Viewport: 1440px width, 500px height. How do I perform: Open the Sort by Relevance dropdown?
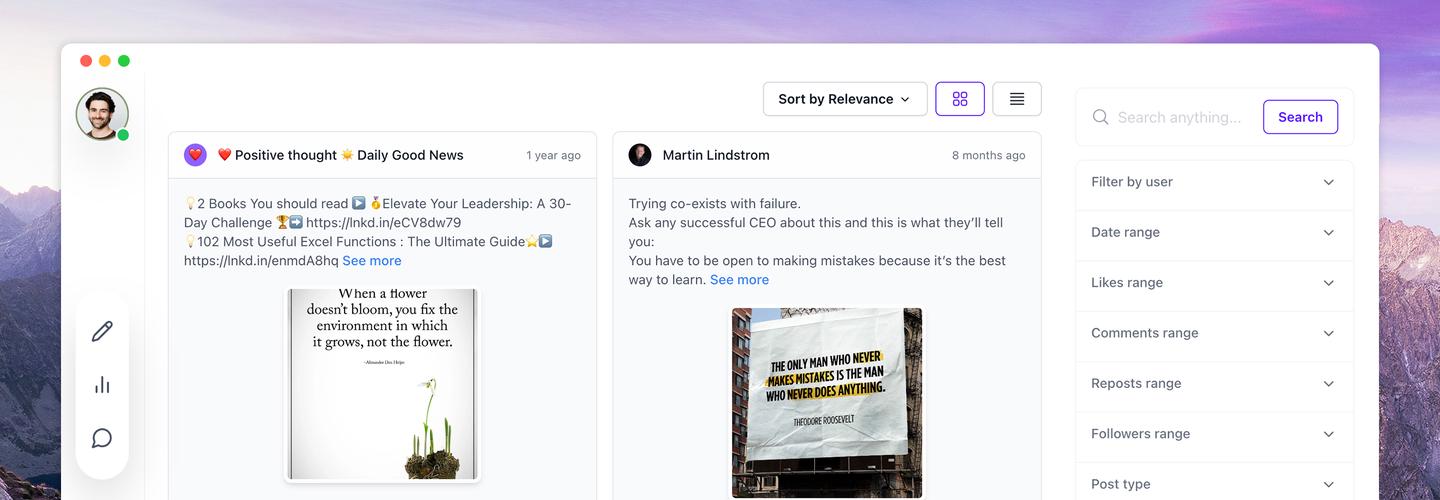point(845,99)
